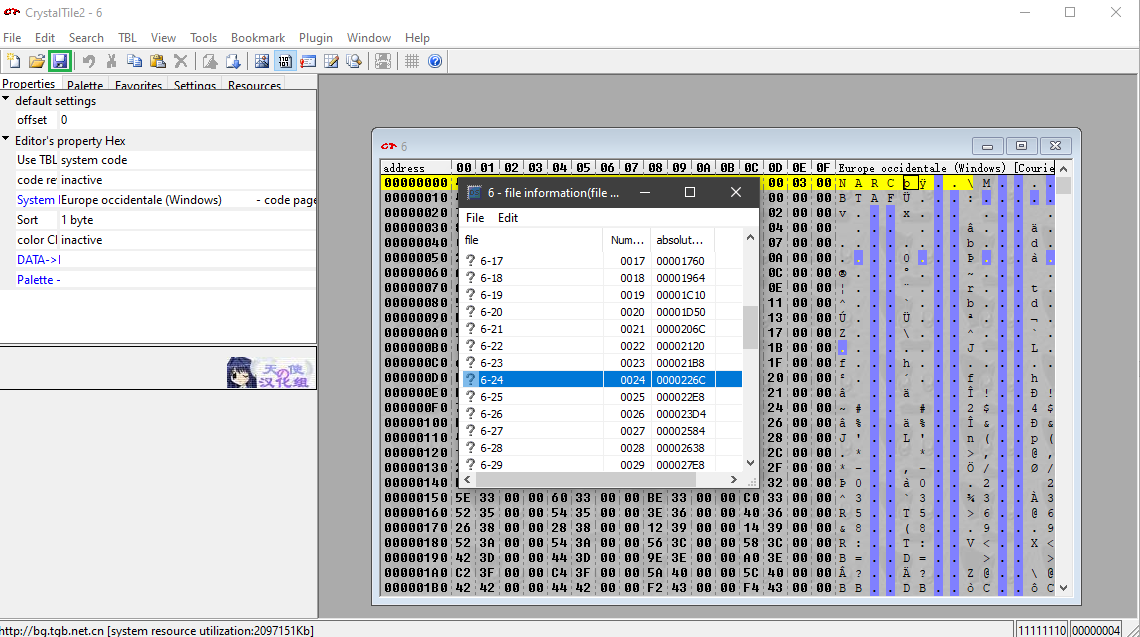Open the Plugin menu
Viewport: 1140px width, 637px height.
point(316,38)
